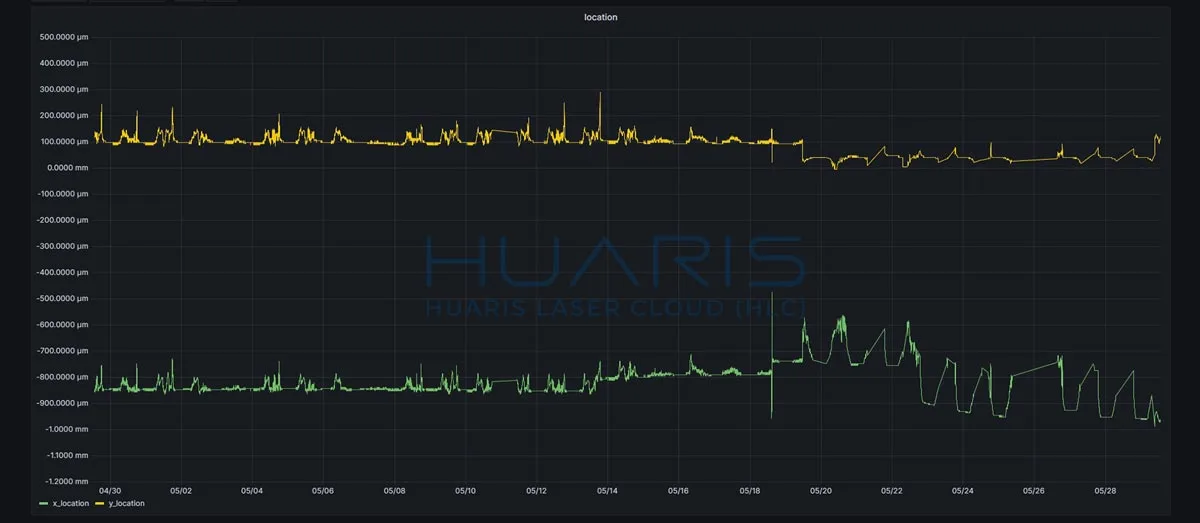Toggle y_location series in the legend
Screen dimensions: 1200x523
(125, 503)
